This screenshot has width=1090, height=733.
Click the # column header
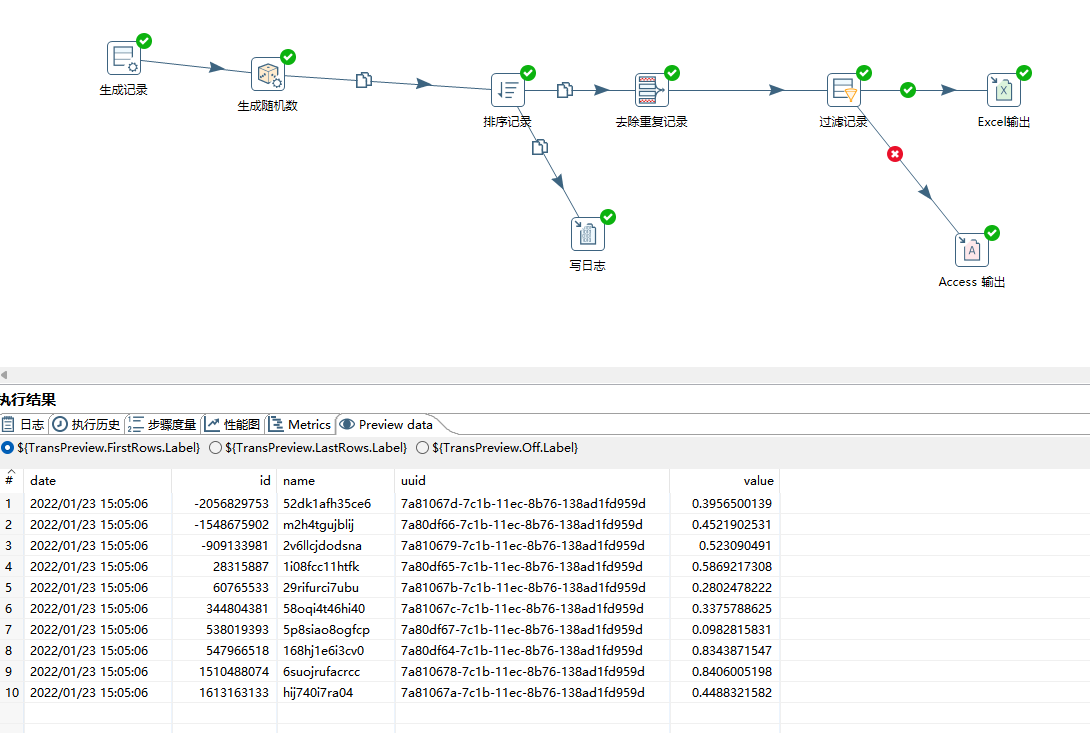coord(12,481)
